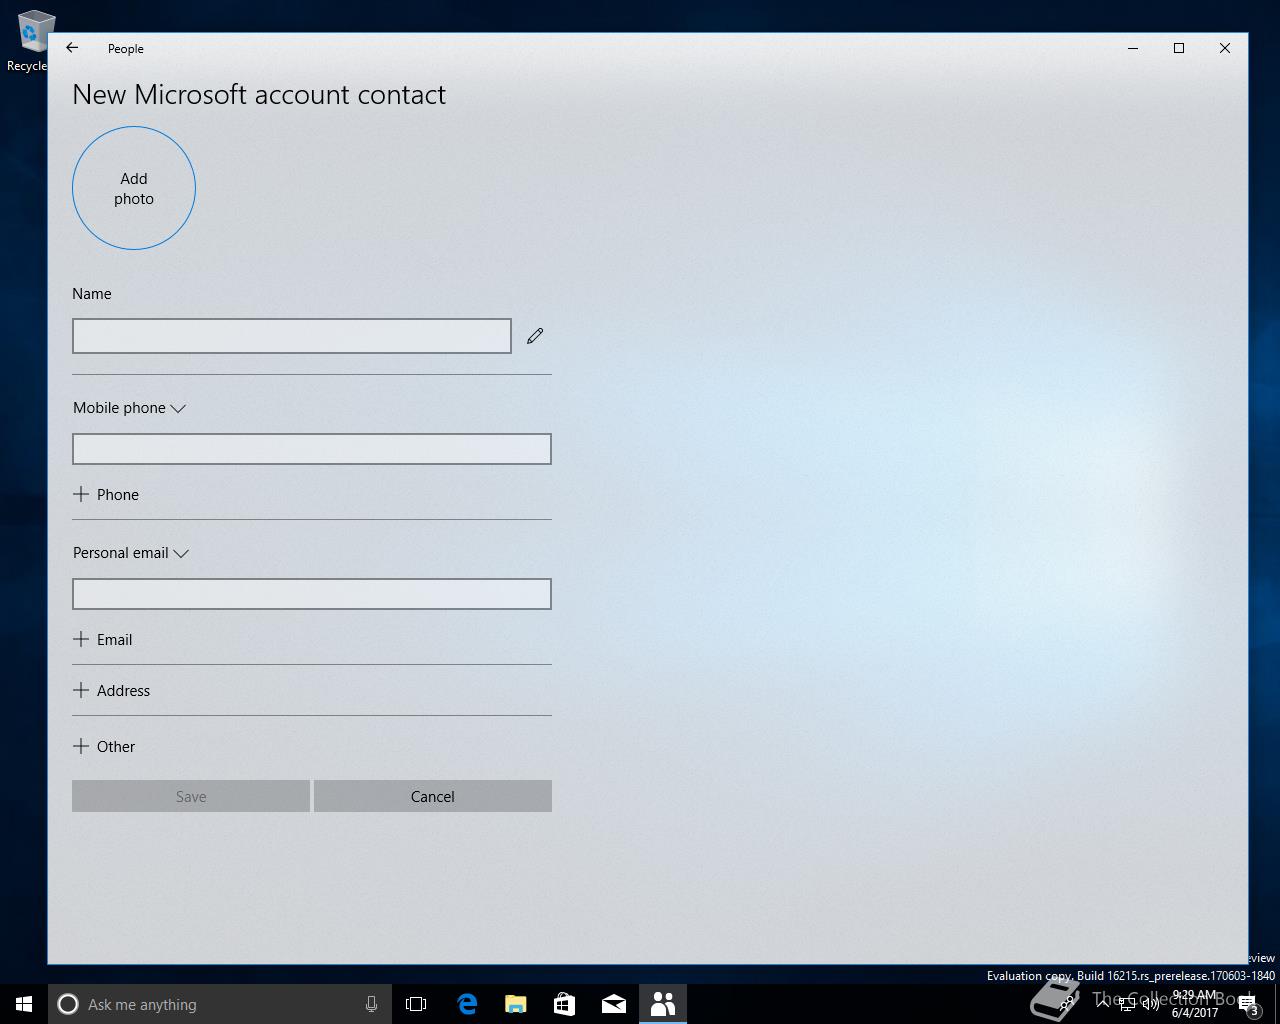This screenshot has width=1280, height=1024.
Task: Click the Ask me anything search box
Action: pos(218,1004)
